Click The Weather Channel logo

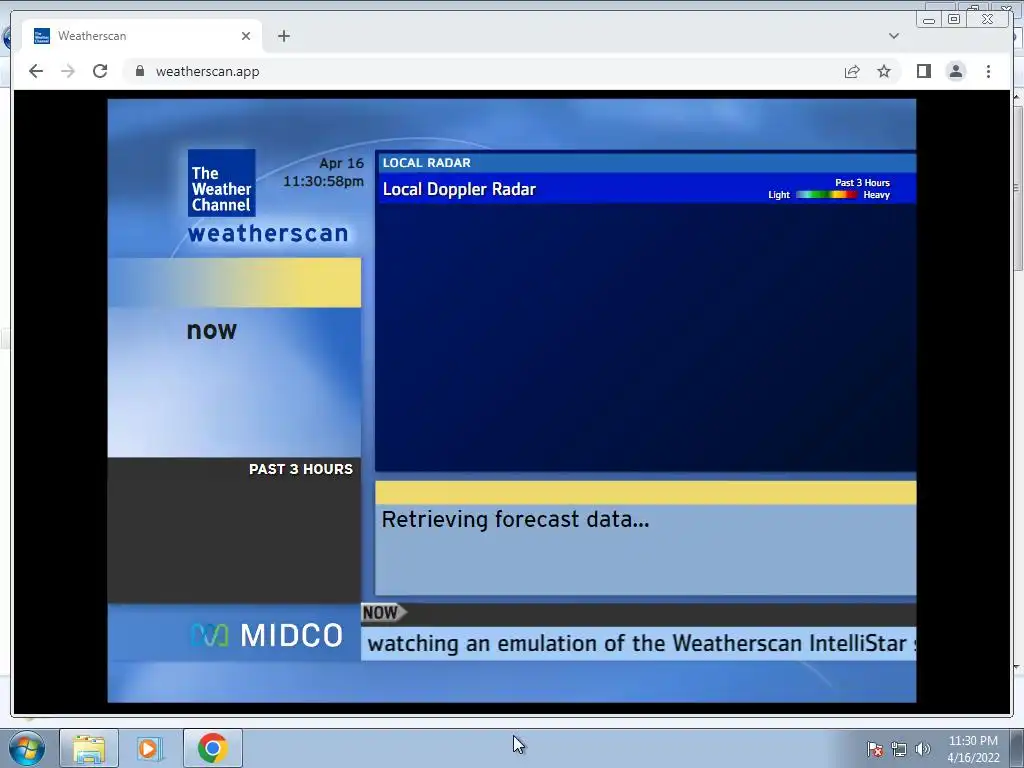tap(221, 183)
